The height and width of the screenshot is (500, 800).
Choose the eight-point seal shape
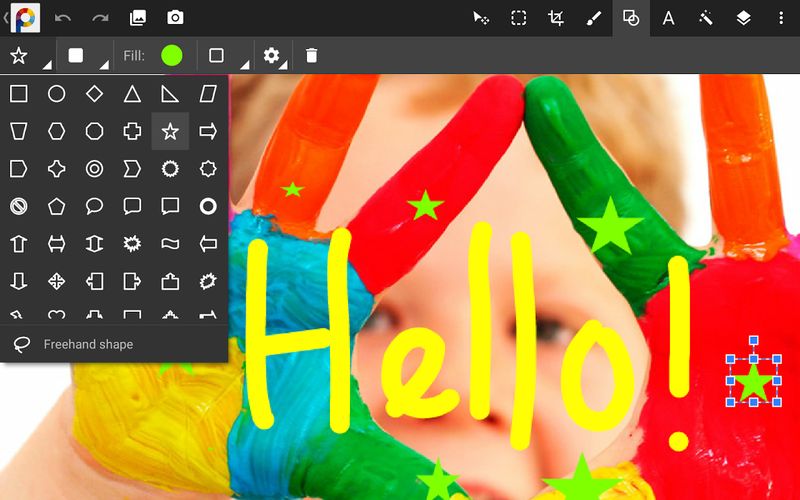[208, 169]
